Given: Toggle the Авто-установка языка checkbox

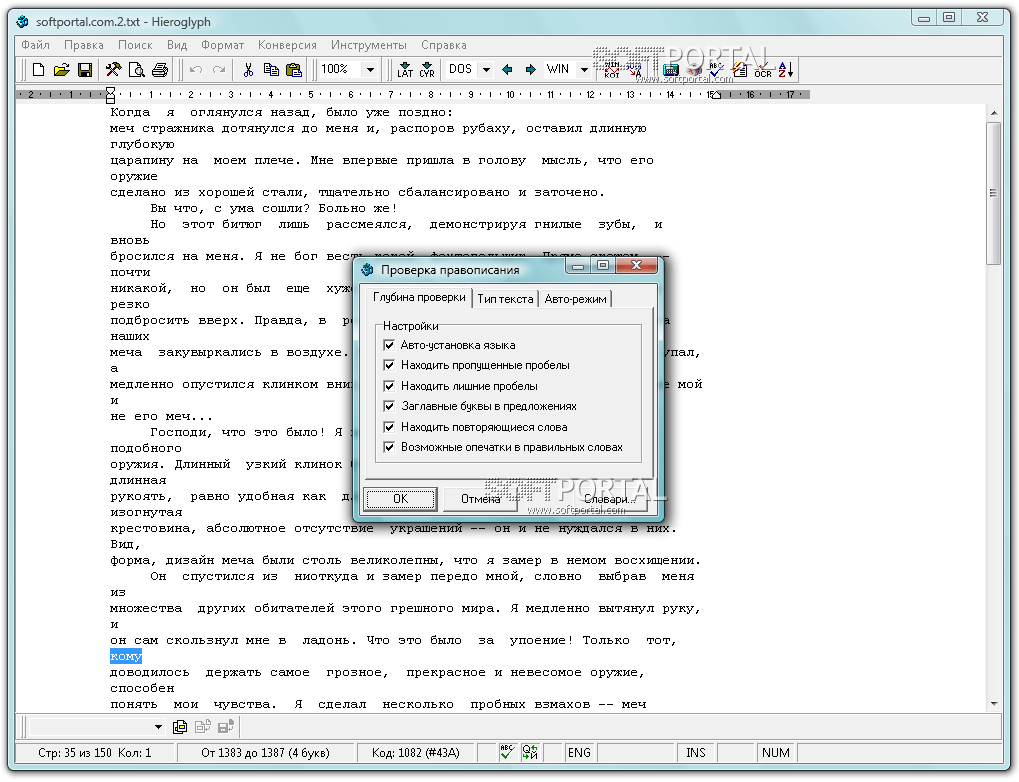Looking at the screenshot, I should [389, 345].
